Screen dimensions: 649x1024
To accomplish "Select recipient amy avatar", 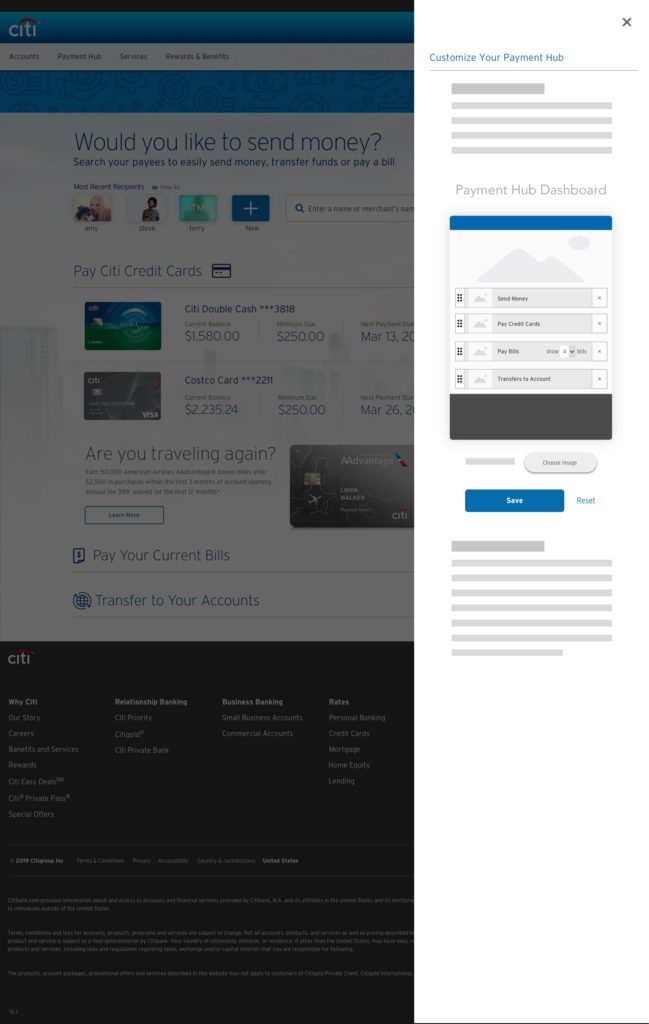I will click(x=92, y=209).
